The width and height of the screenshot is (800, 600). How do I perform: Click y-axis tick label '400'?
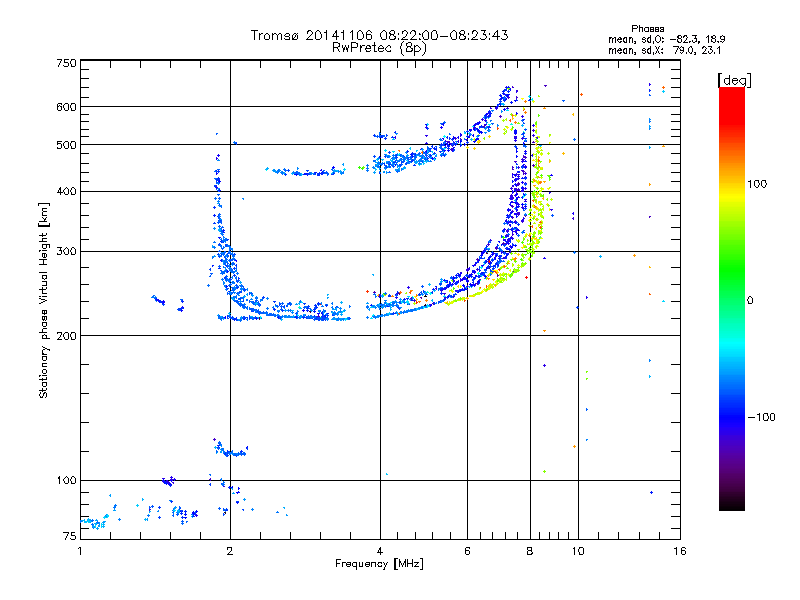tap(66, 191)
